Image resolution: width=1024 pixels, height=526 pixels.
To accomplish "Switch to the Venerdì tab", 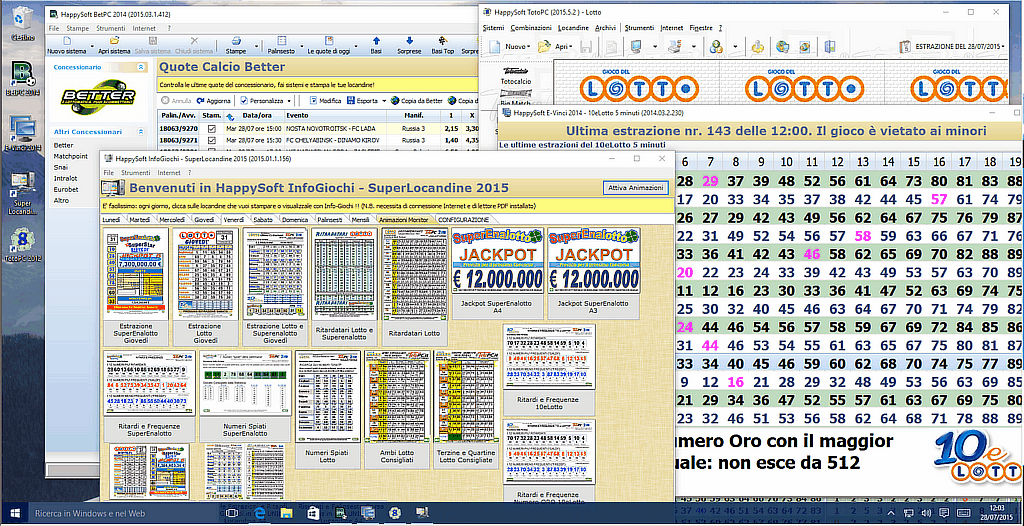I will click(233, 219).
